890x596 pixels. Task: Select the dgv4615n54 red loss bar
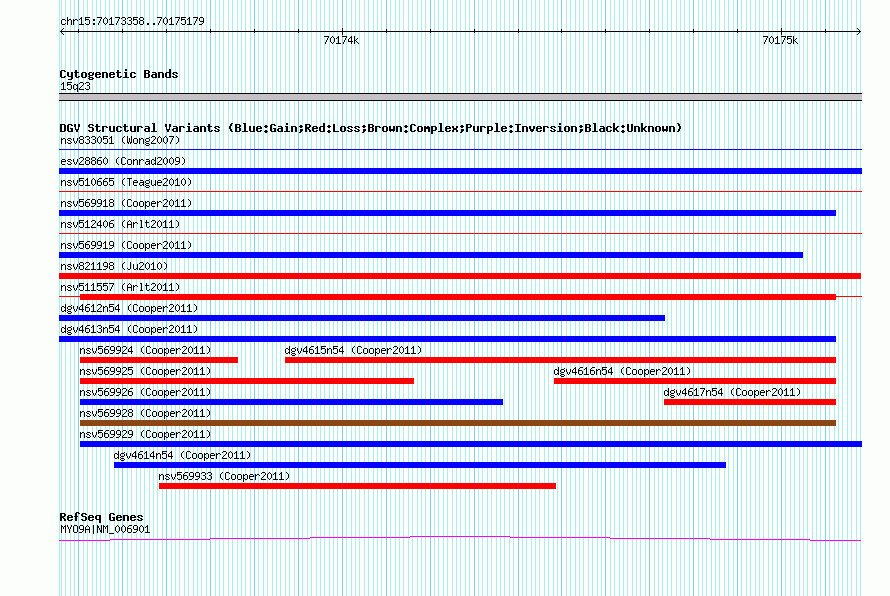[x=560, y=360]
